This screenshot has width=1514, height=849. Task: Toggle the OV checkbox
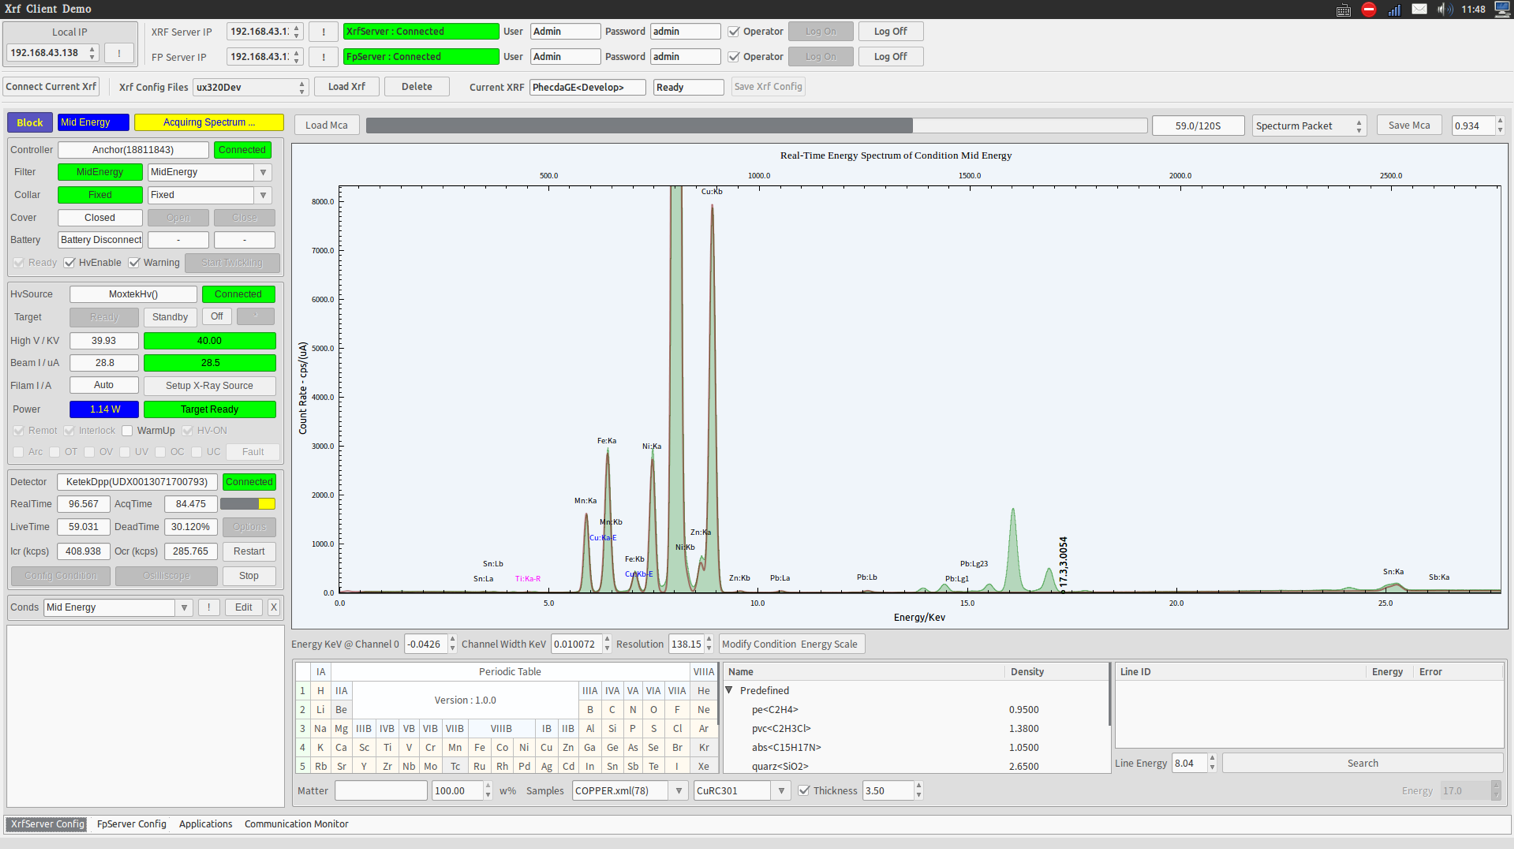click(89, 452)
